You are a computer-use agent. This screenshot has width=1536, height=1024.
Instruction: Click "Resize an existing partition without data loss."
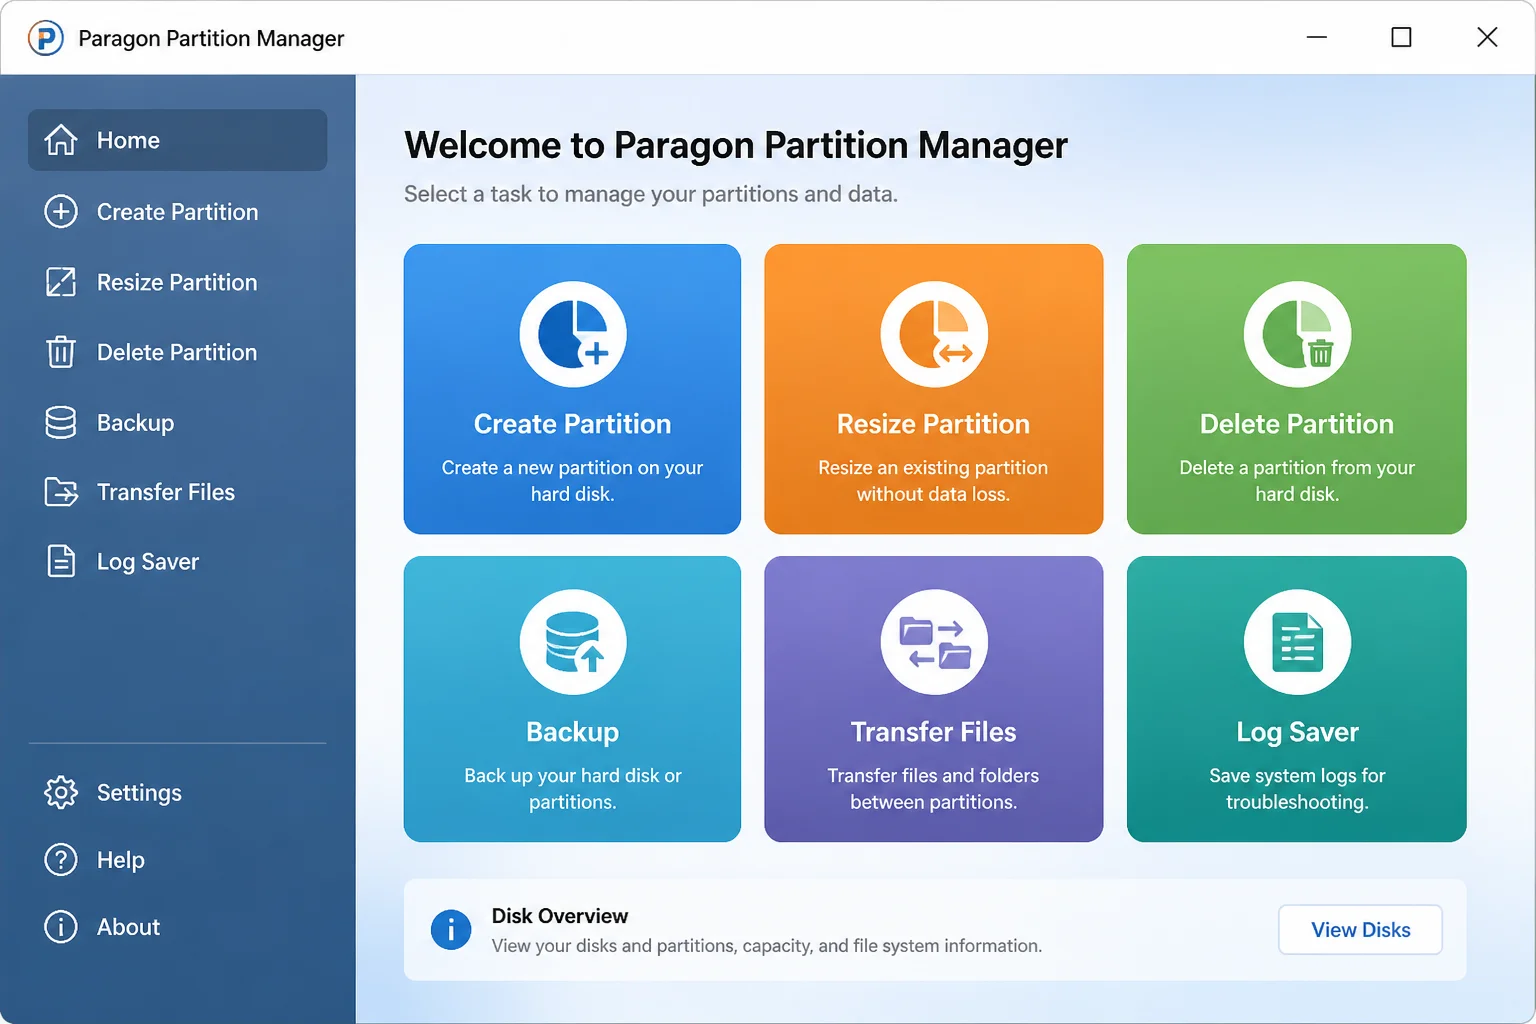tap(933, 481)
